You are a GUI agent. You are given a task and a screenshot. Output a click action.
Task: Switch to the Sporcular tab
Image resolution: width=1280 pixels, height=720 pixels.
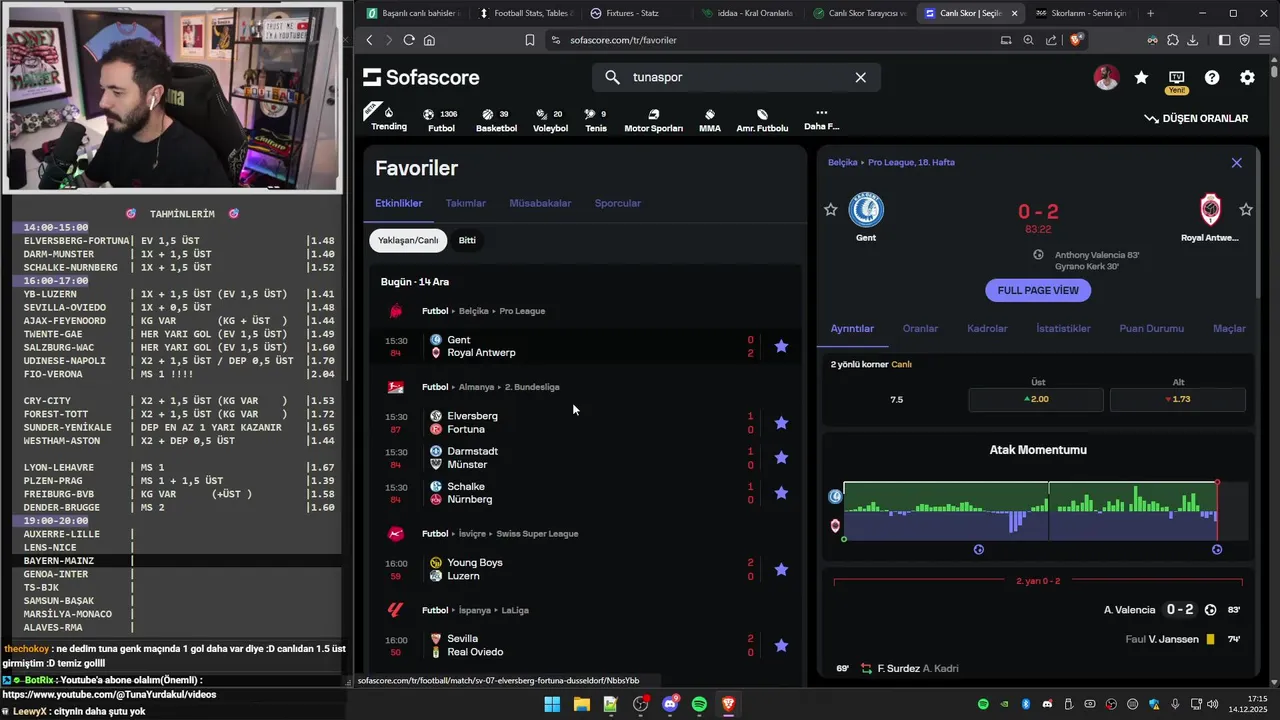(618, 203)
